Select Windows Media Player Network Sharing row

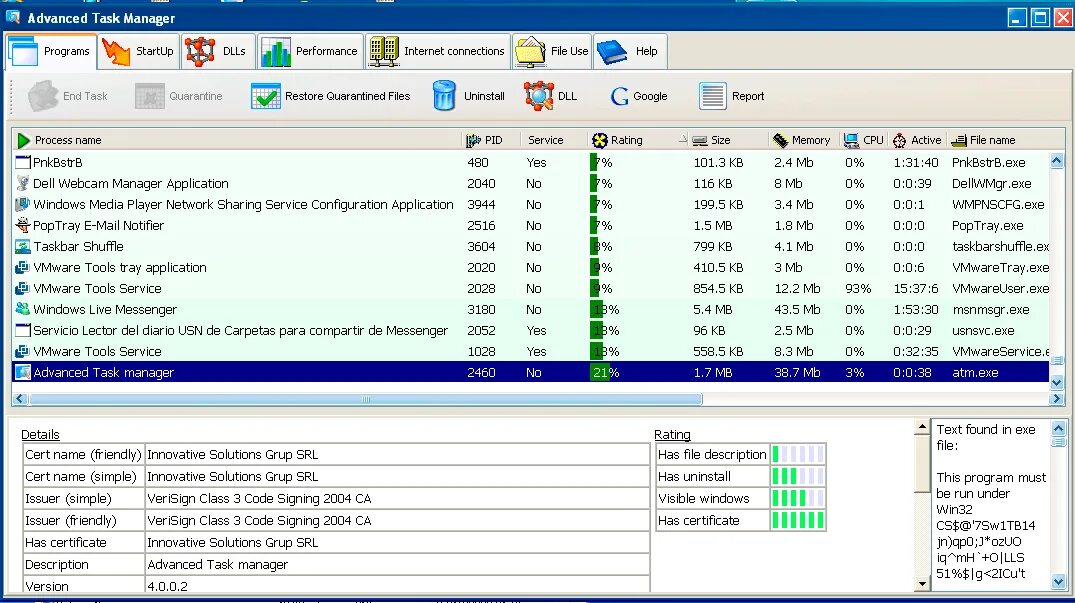(x=531, y=204)
